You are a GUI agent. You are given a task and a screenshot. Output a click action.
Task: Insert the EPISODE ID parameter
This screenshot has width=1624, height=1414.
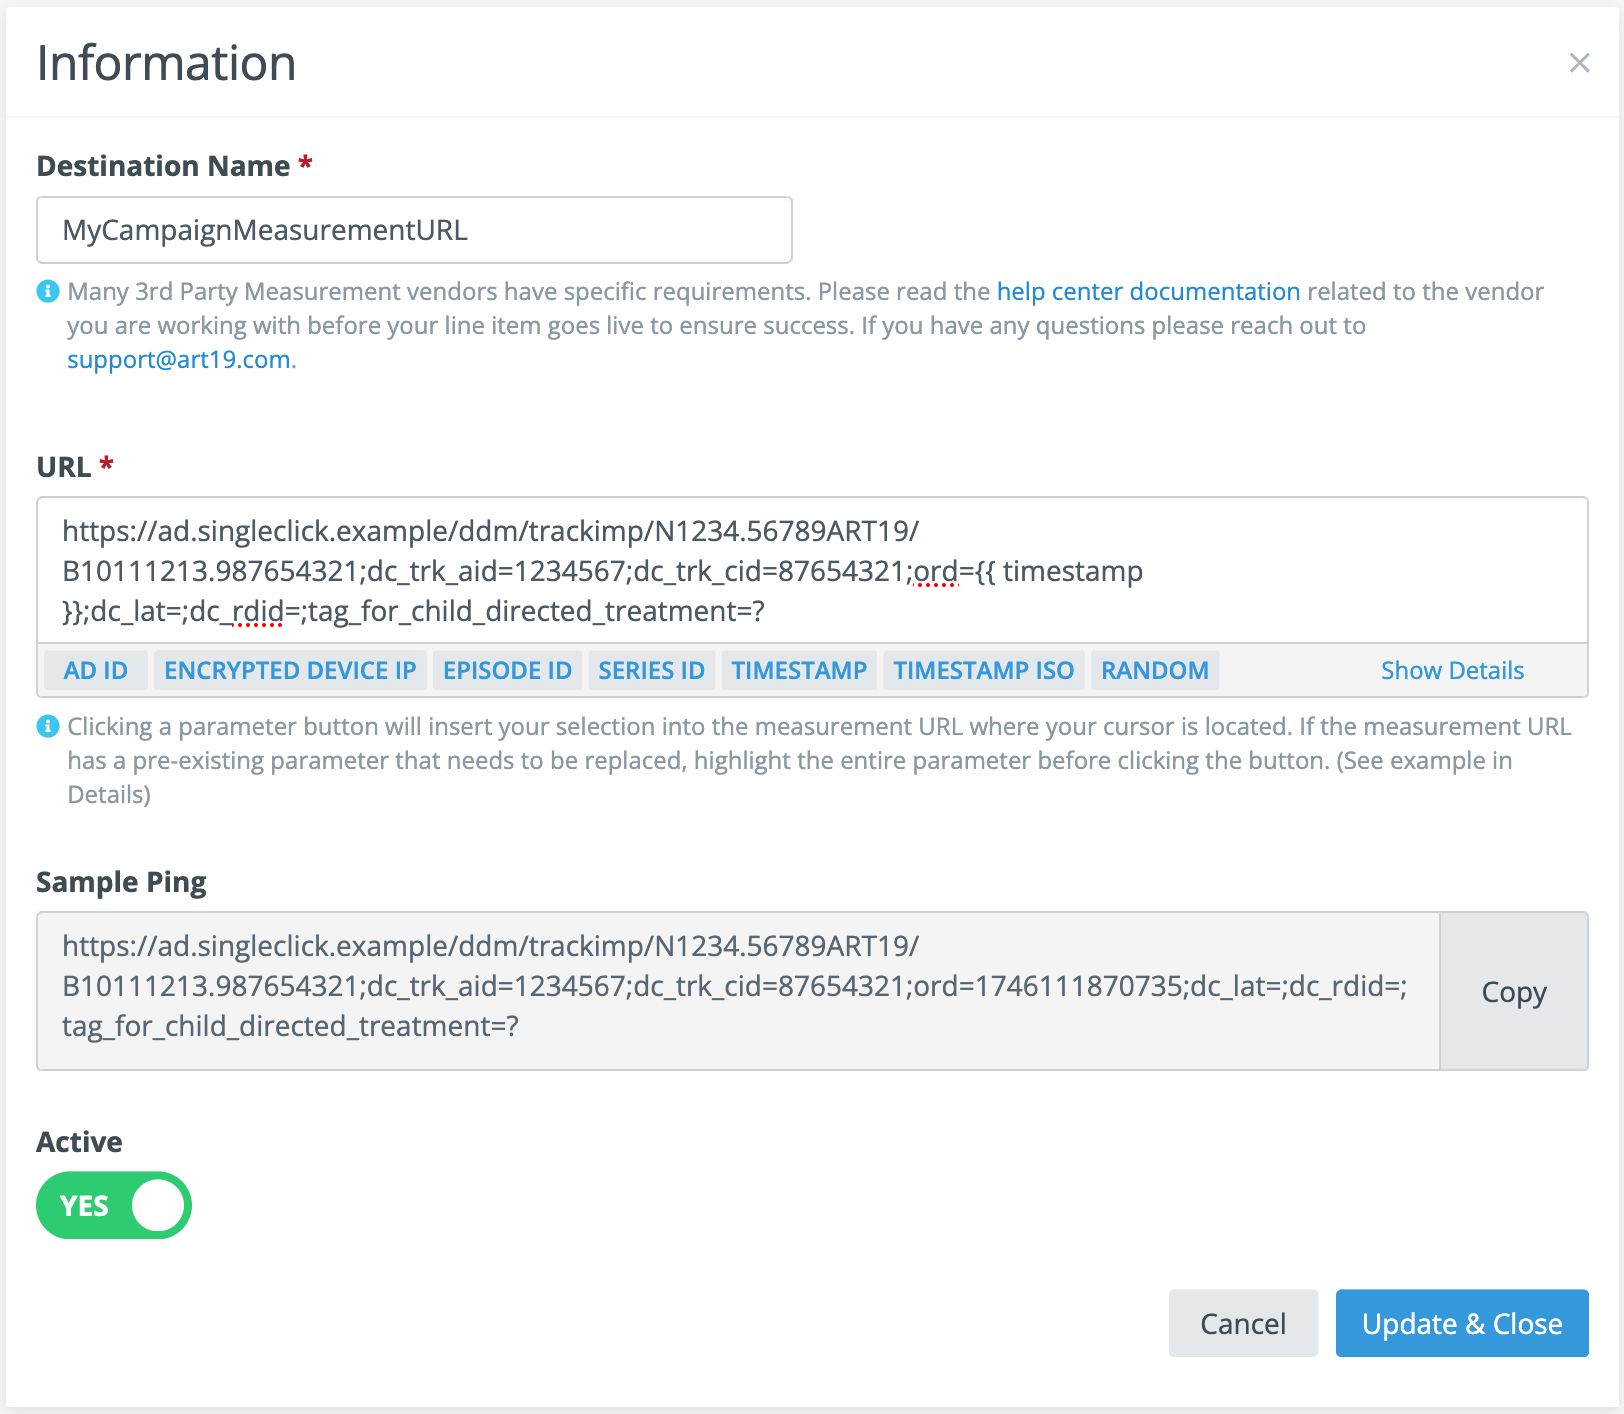point(507,670)
